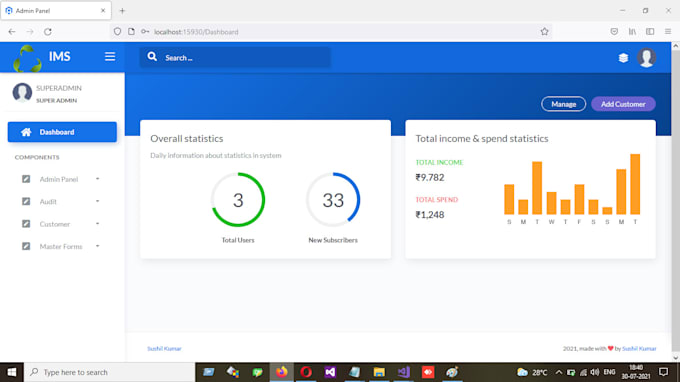Click the IMS brand title

pos(59,56)
